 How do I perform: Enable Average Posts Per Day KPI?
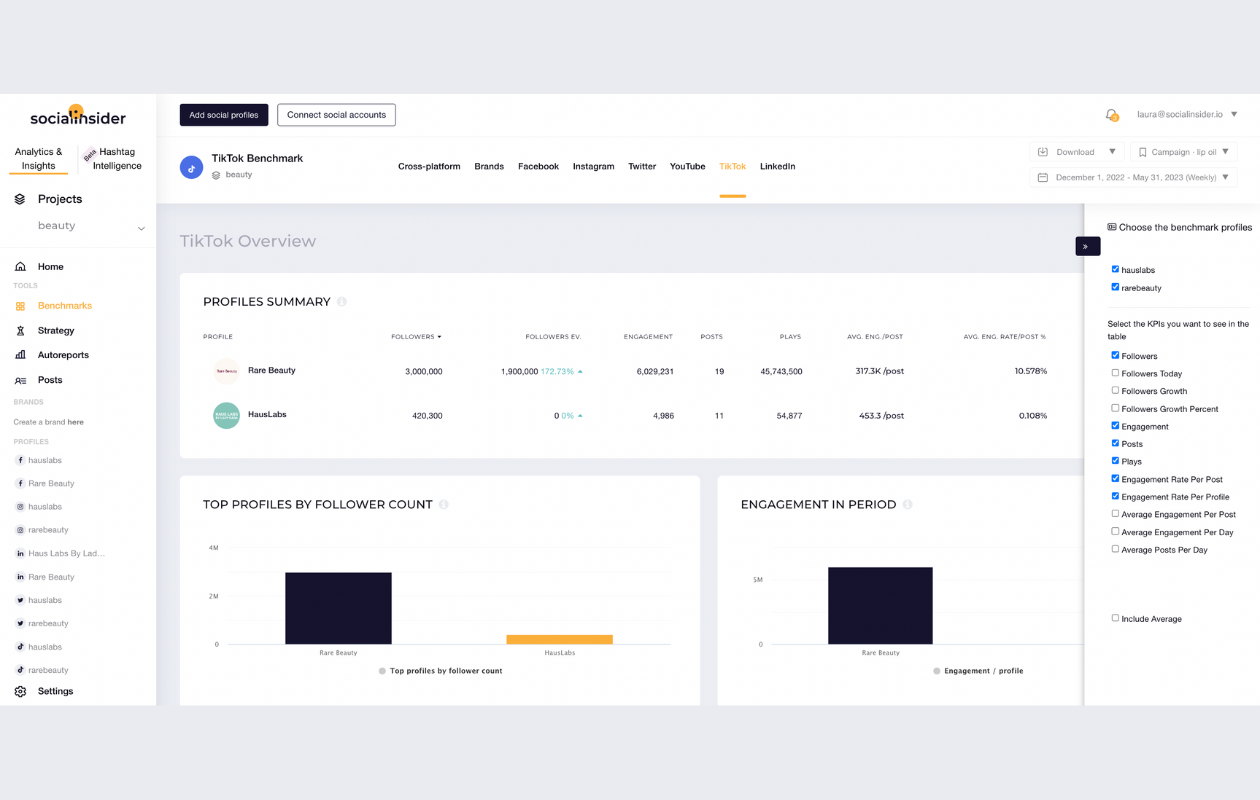point(1115,549)
